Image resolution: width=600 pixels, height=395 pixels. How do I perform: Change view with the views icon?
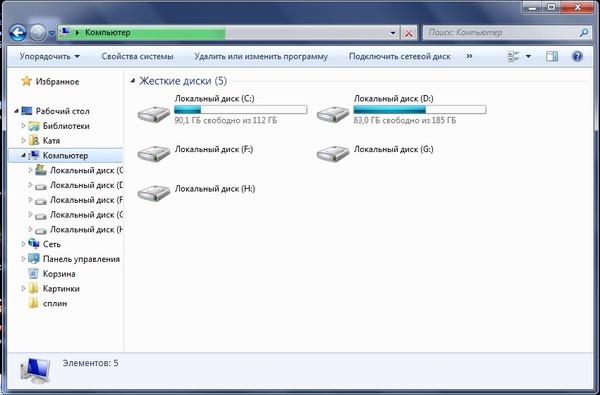[x=513, y=56]
